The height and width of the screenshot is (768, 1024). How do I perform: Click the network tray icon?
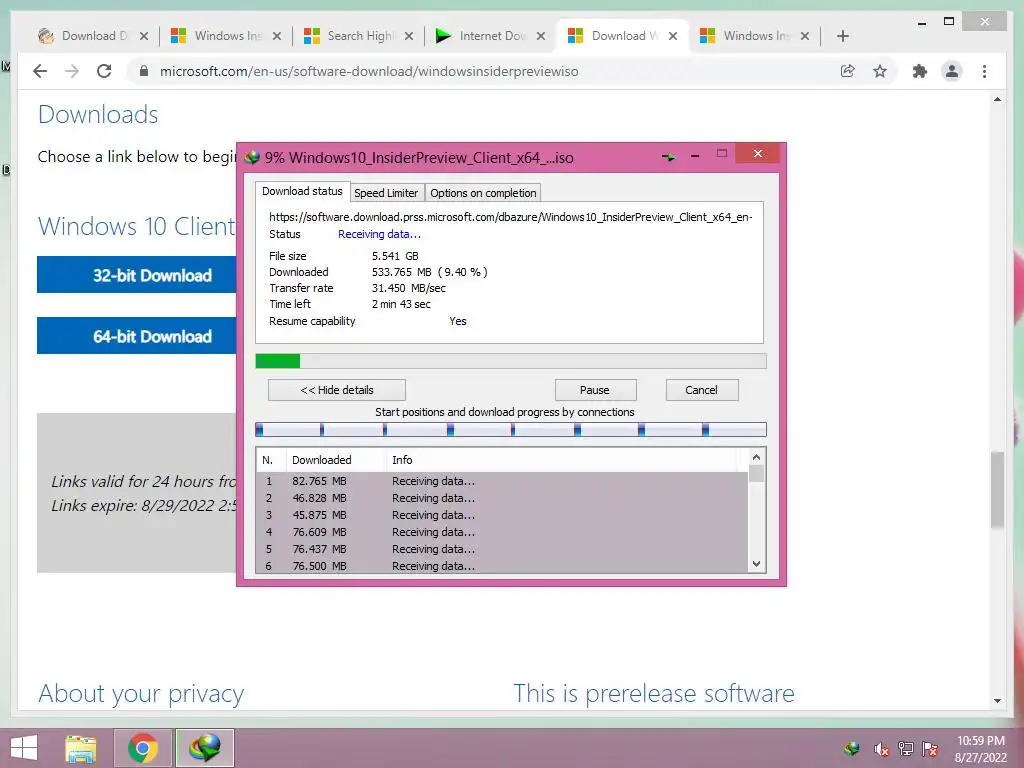tap(906, 748)
